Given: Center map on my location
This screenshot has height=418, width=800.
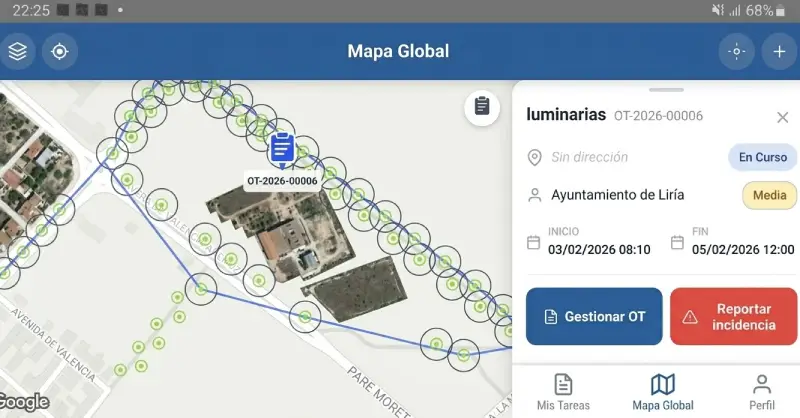Looking at the screenshot, I should tap(60, 51).
